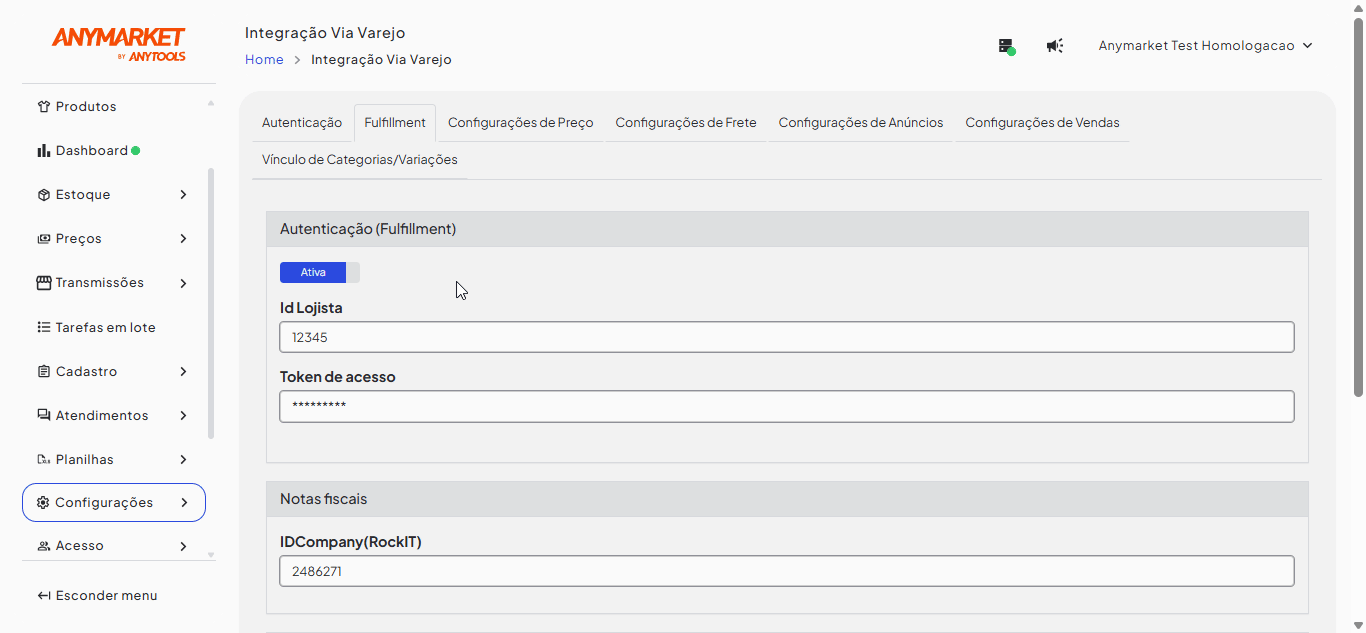
Task: Open the Configurações de Frete tab
Action: (686, 123)
